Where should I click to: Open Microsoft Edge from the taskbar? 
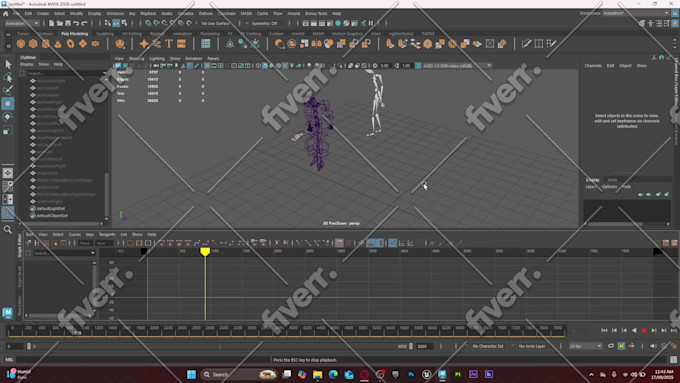tap(333, 374)
